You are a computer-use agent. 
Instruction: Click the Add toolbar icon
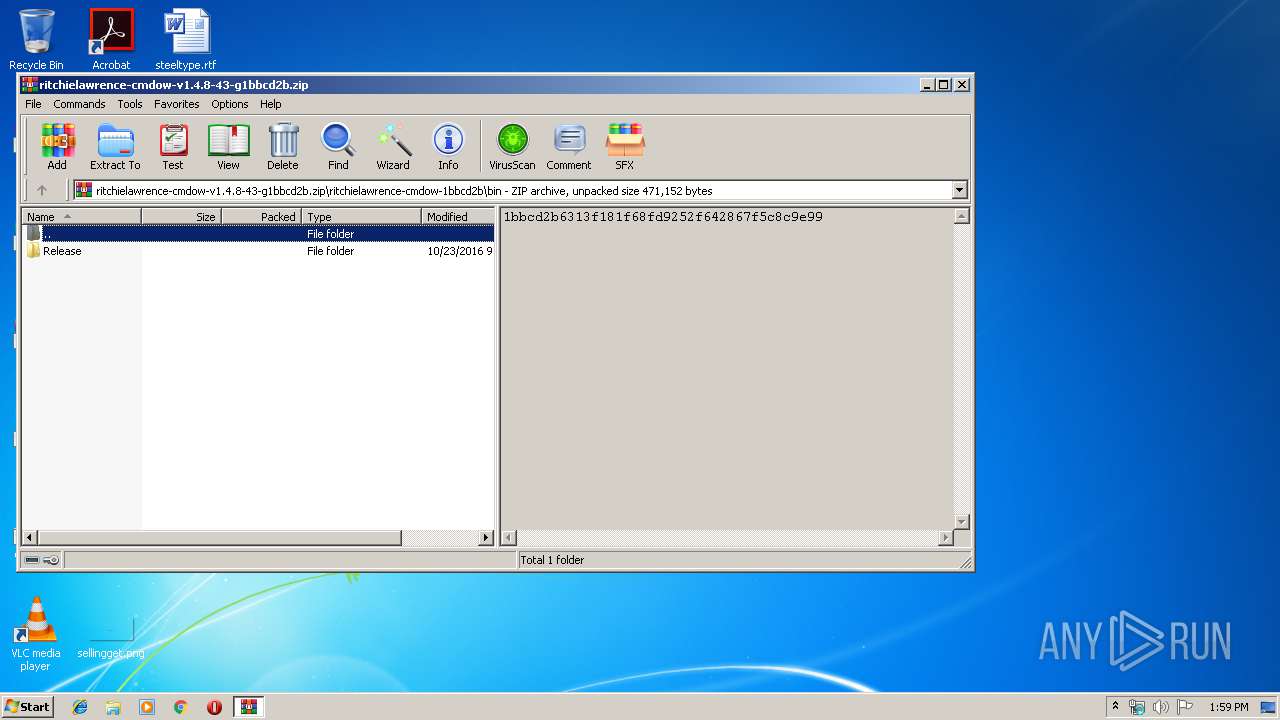click(57, 147)
